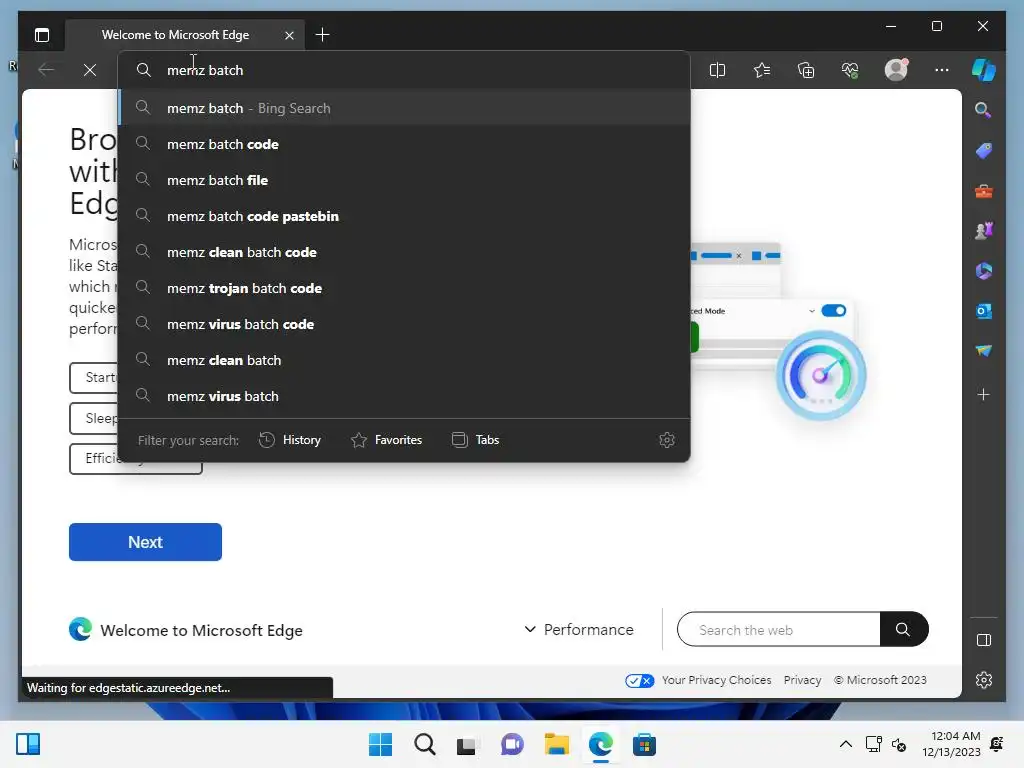Open Windows Start menu
Screen dimensions: 1024x768
tap(381, 744)
